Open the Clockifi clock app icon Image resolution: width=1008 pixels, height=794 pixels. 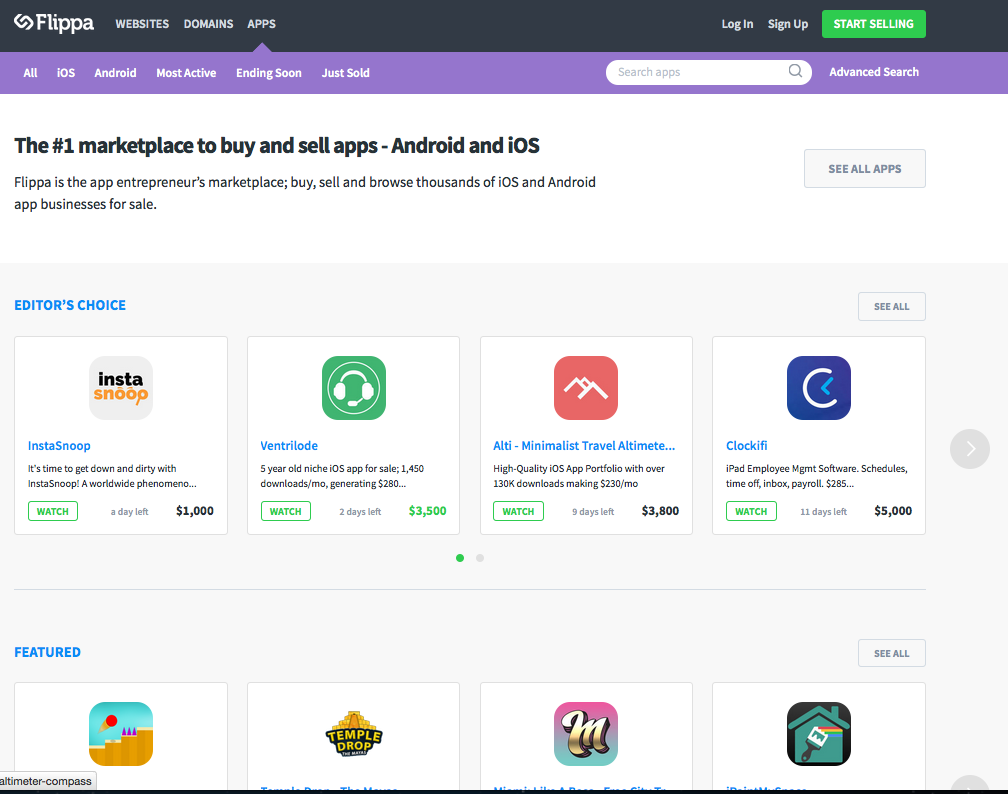[x=818, y=388]
